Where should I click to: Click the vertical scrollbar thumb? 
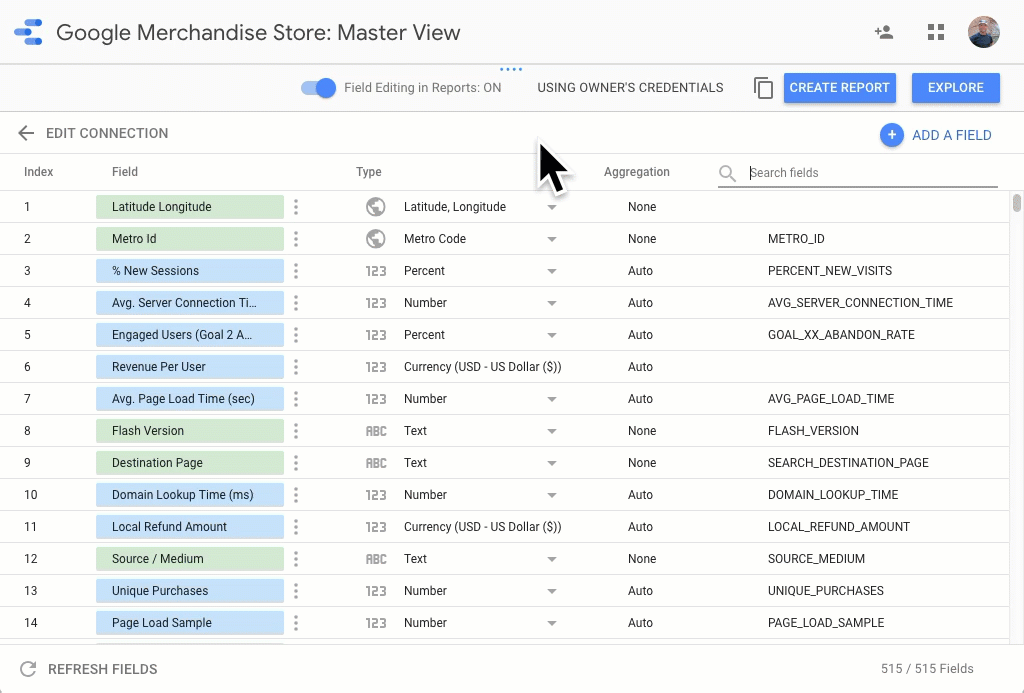coord(1016,203)
